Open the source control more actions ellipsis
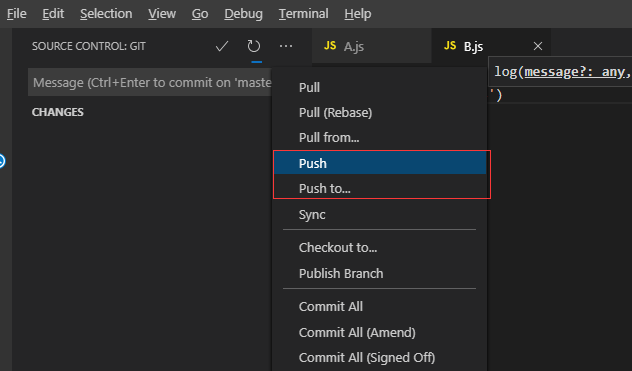 [x=286, y=46]
